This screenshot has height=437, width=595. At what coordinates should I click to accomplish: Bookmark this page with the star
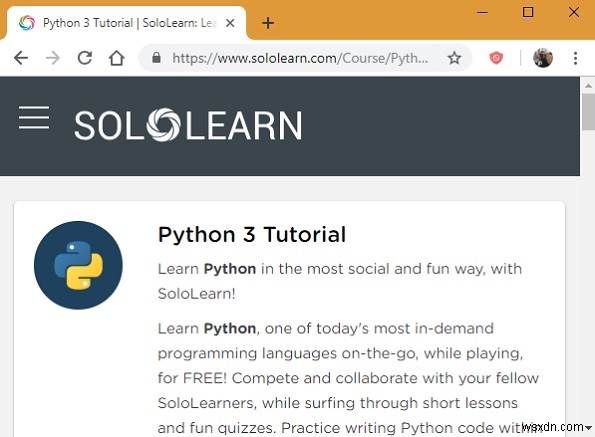click(x=454, y=58)
